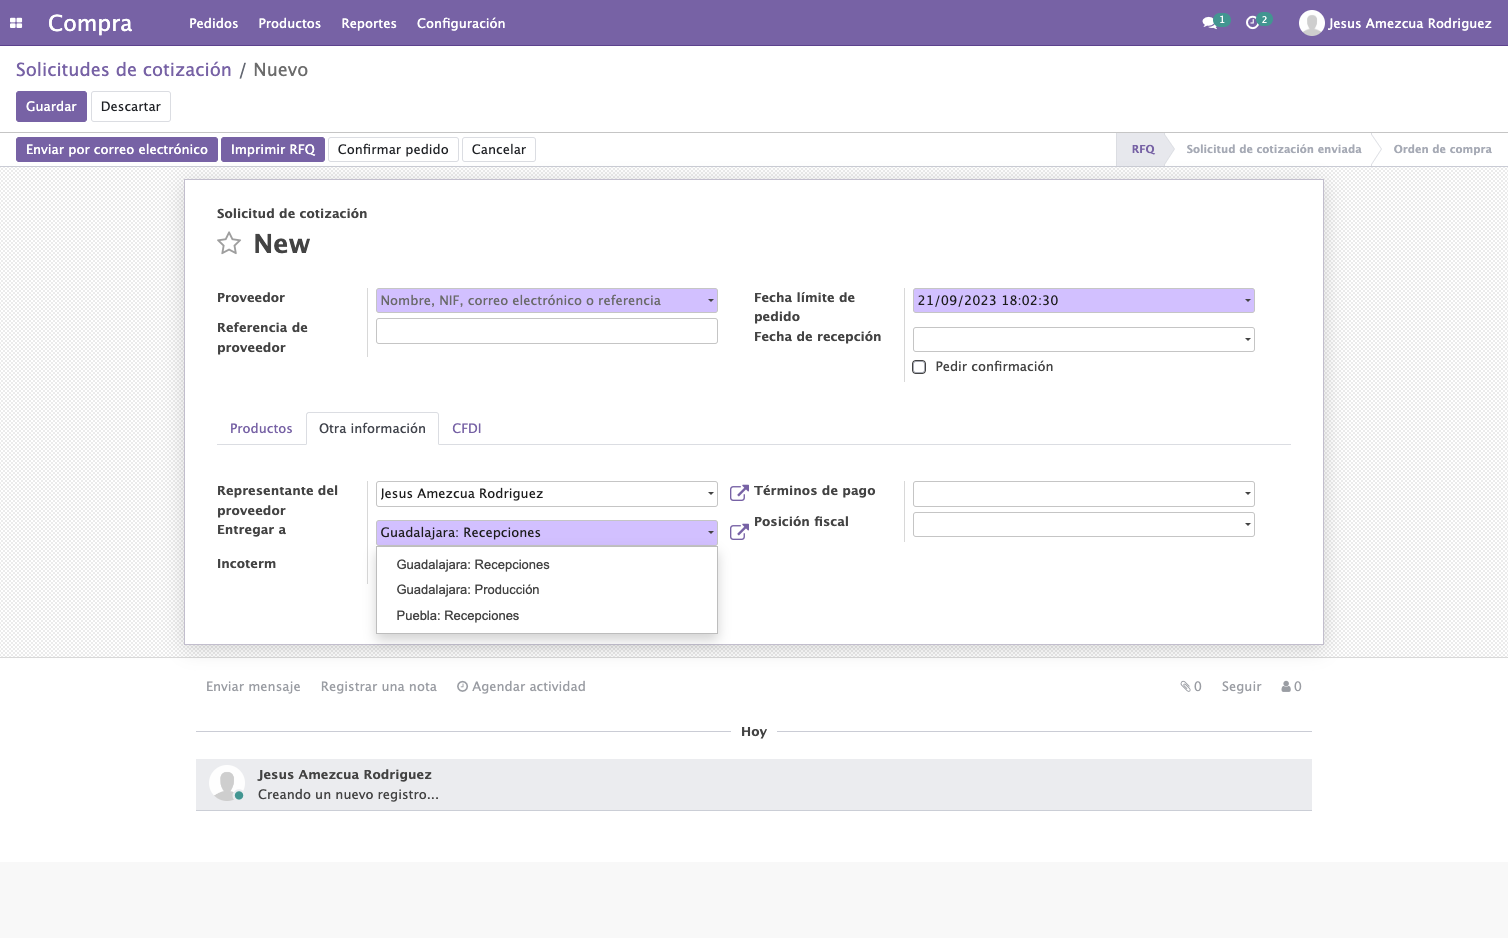Open the Pedidos menu

coord(214,23)
